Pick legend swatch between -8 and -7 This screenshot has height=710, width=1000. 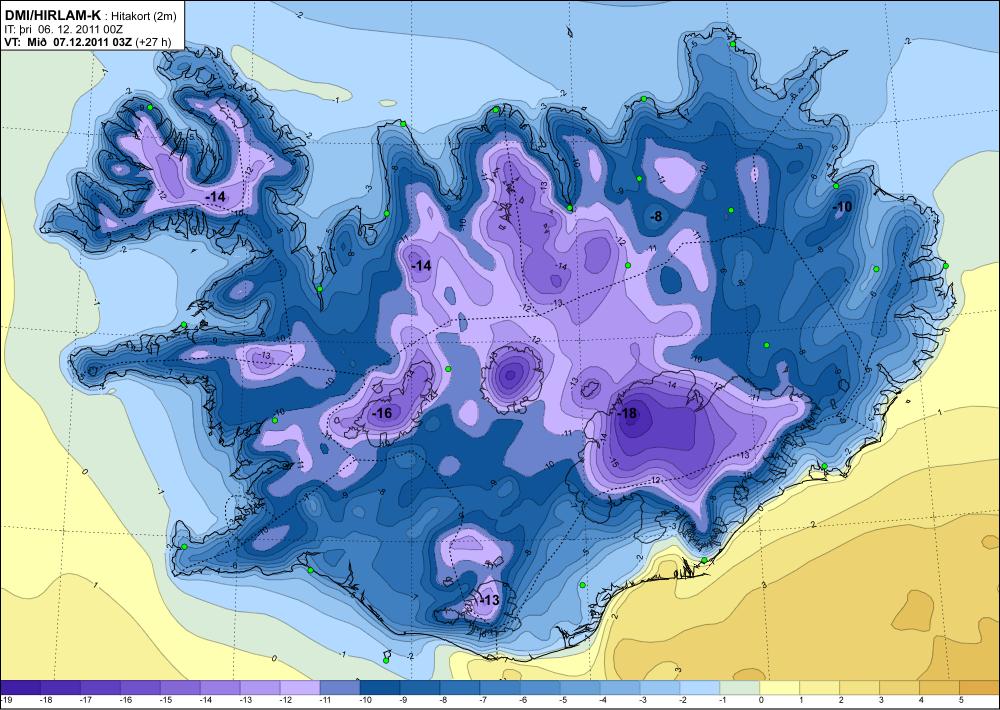point(460,688)
